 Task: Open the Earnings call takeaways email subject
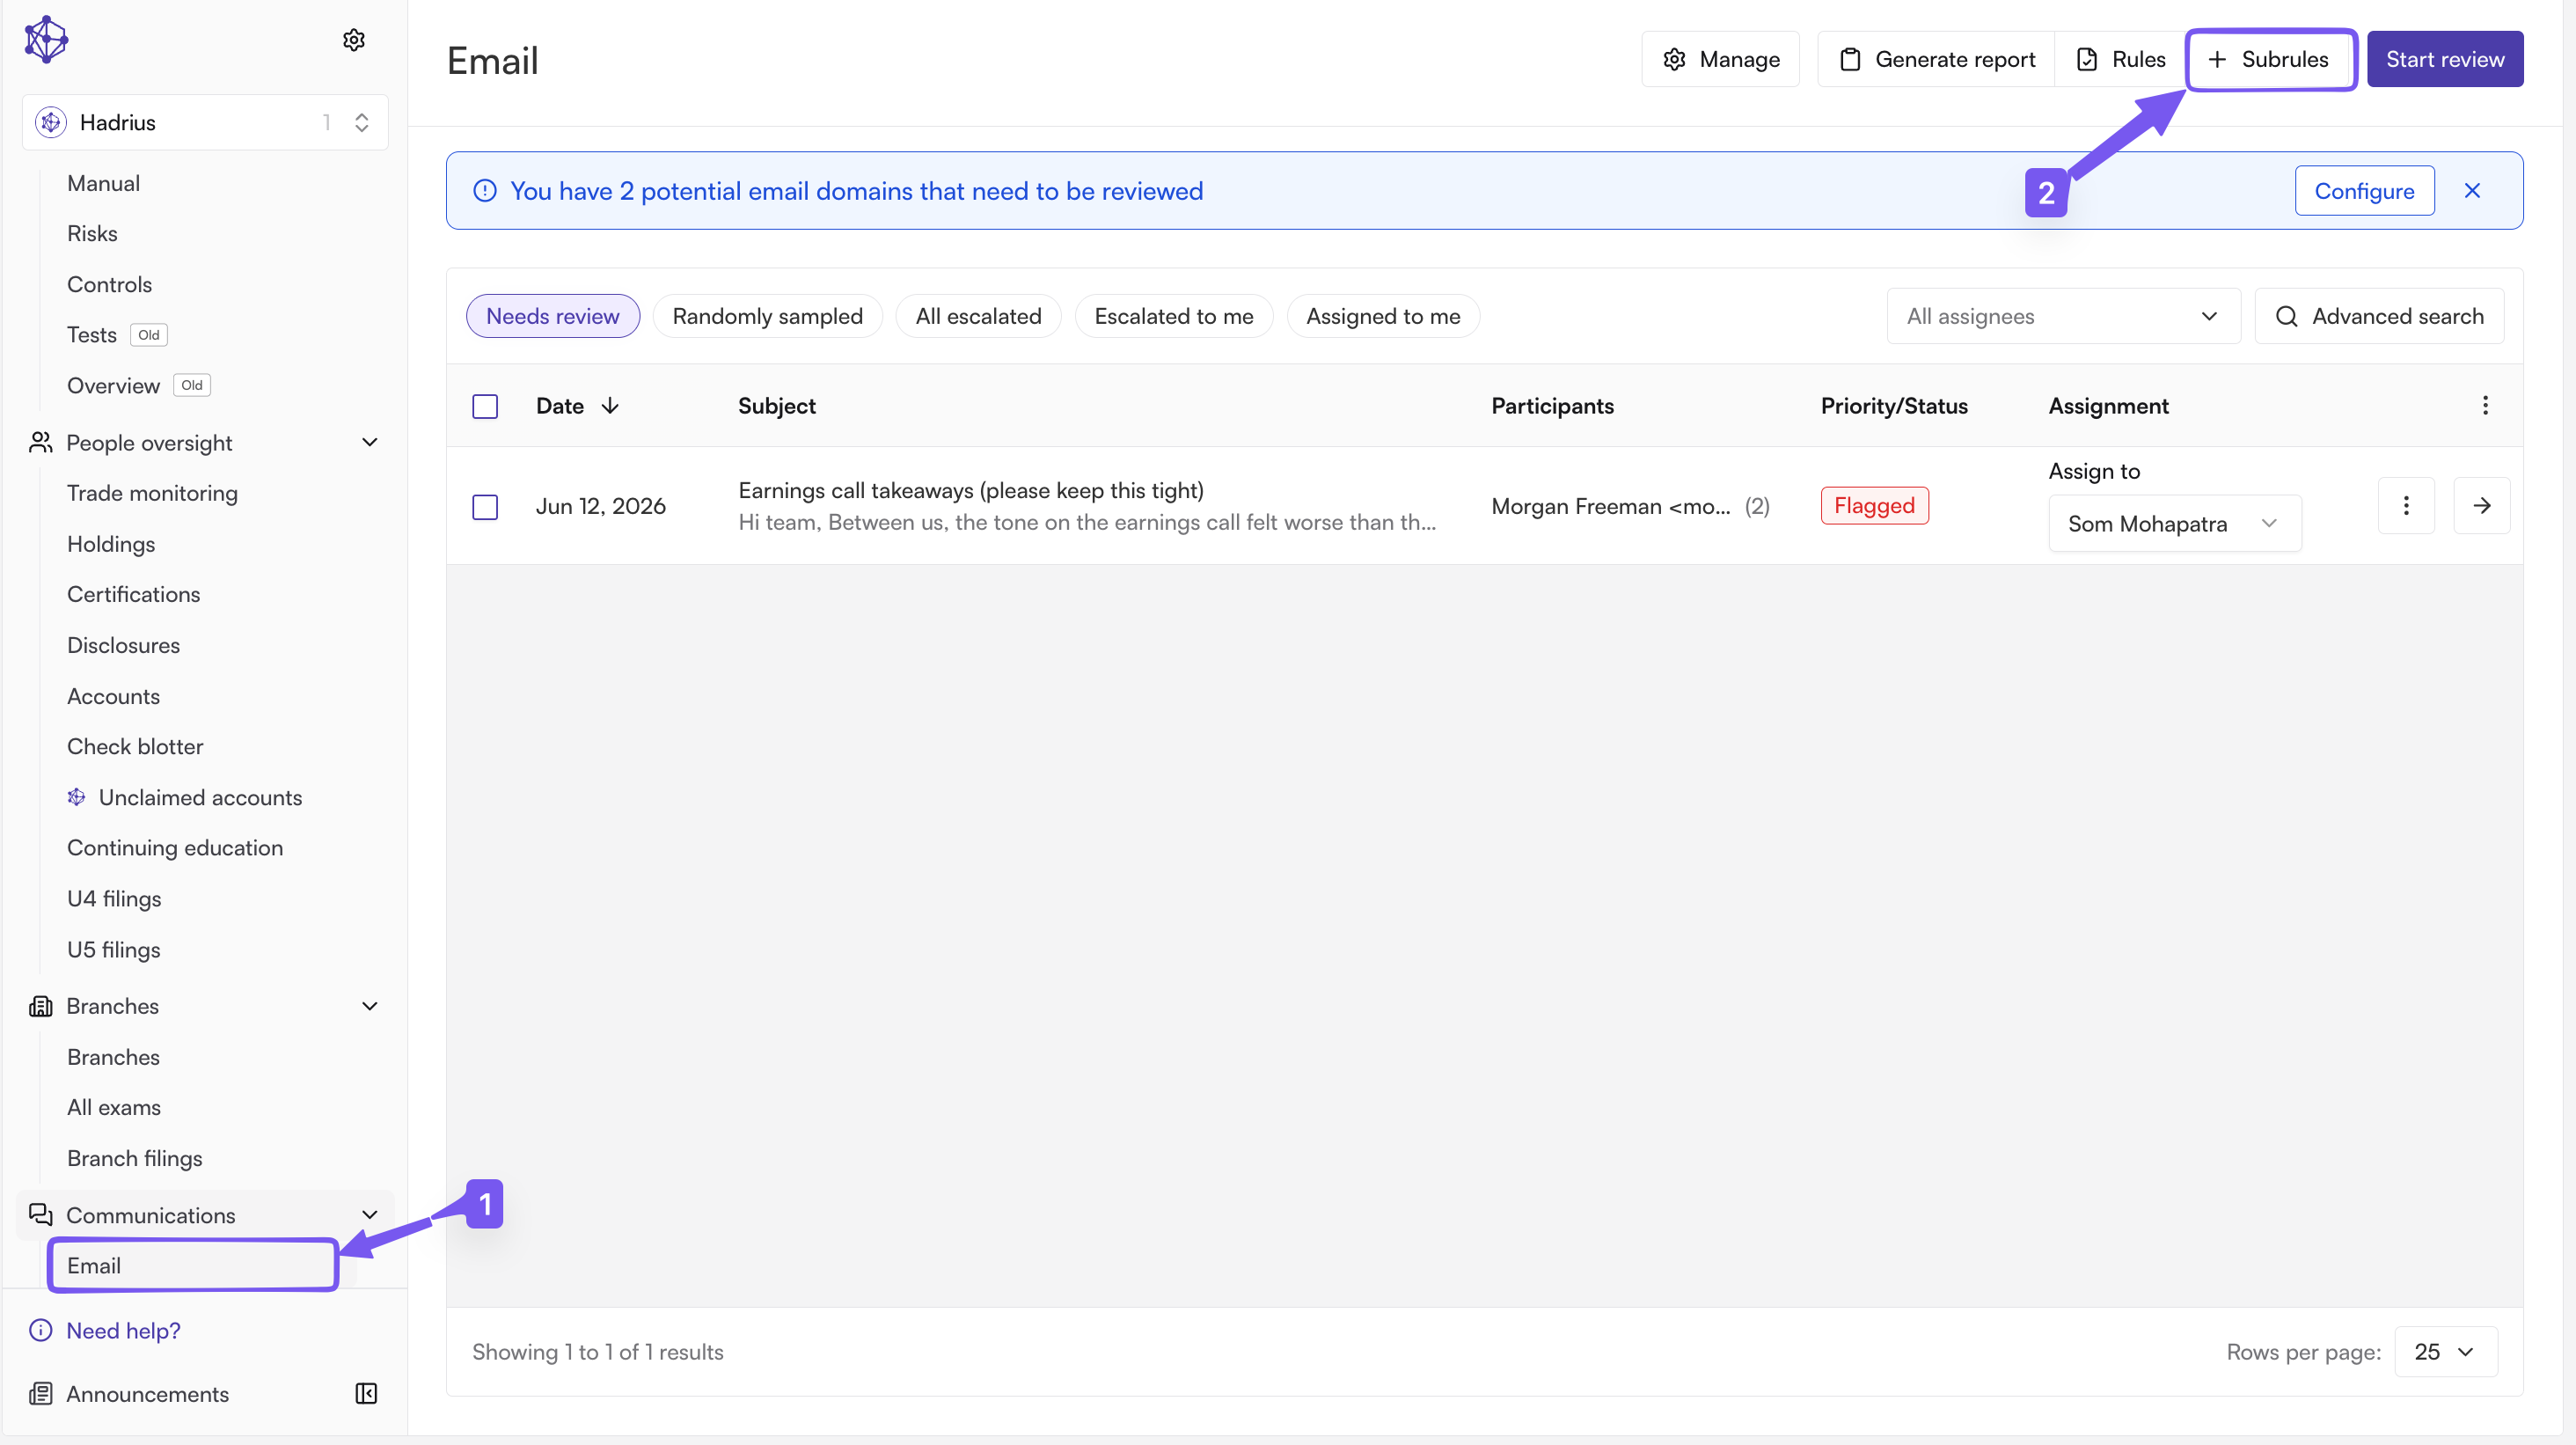(971, 490)
